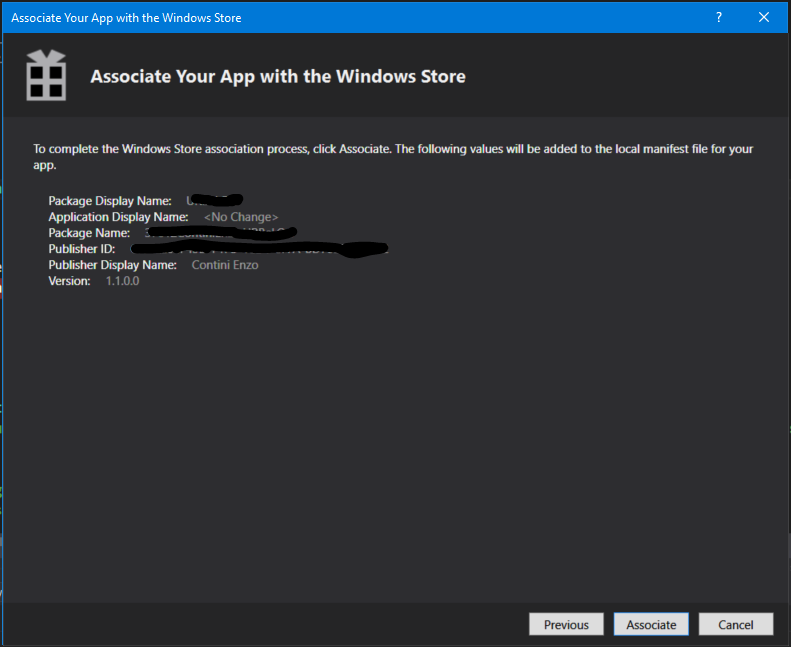The height and width of the screenshot is (647, 791).
Task: Click the Windows Store gift box icon
Action: pos(46,76)
